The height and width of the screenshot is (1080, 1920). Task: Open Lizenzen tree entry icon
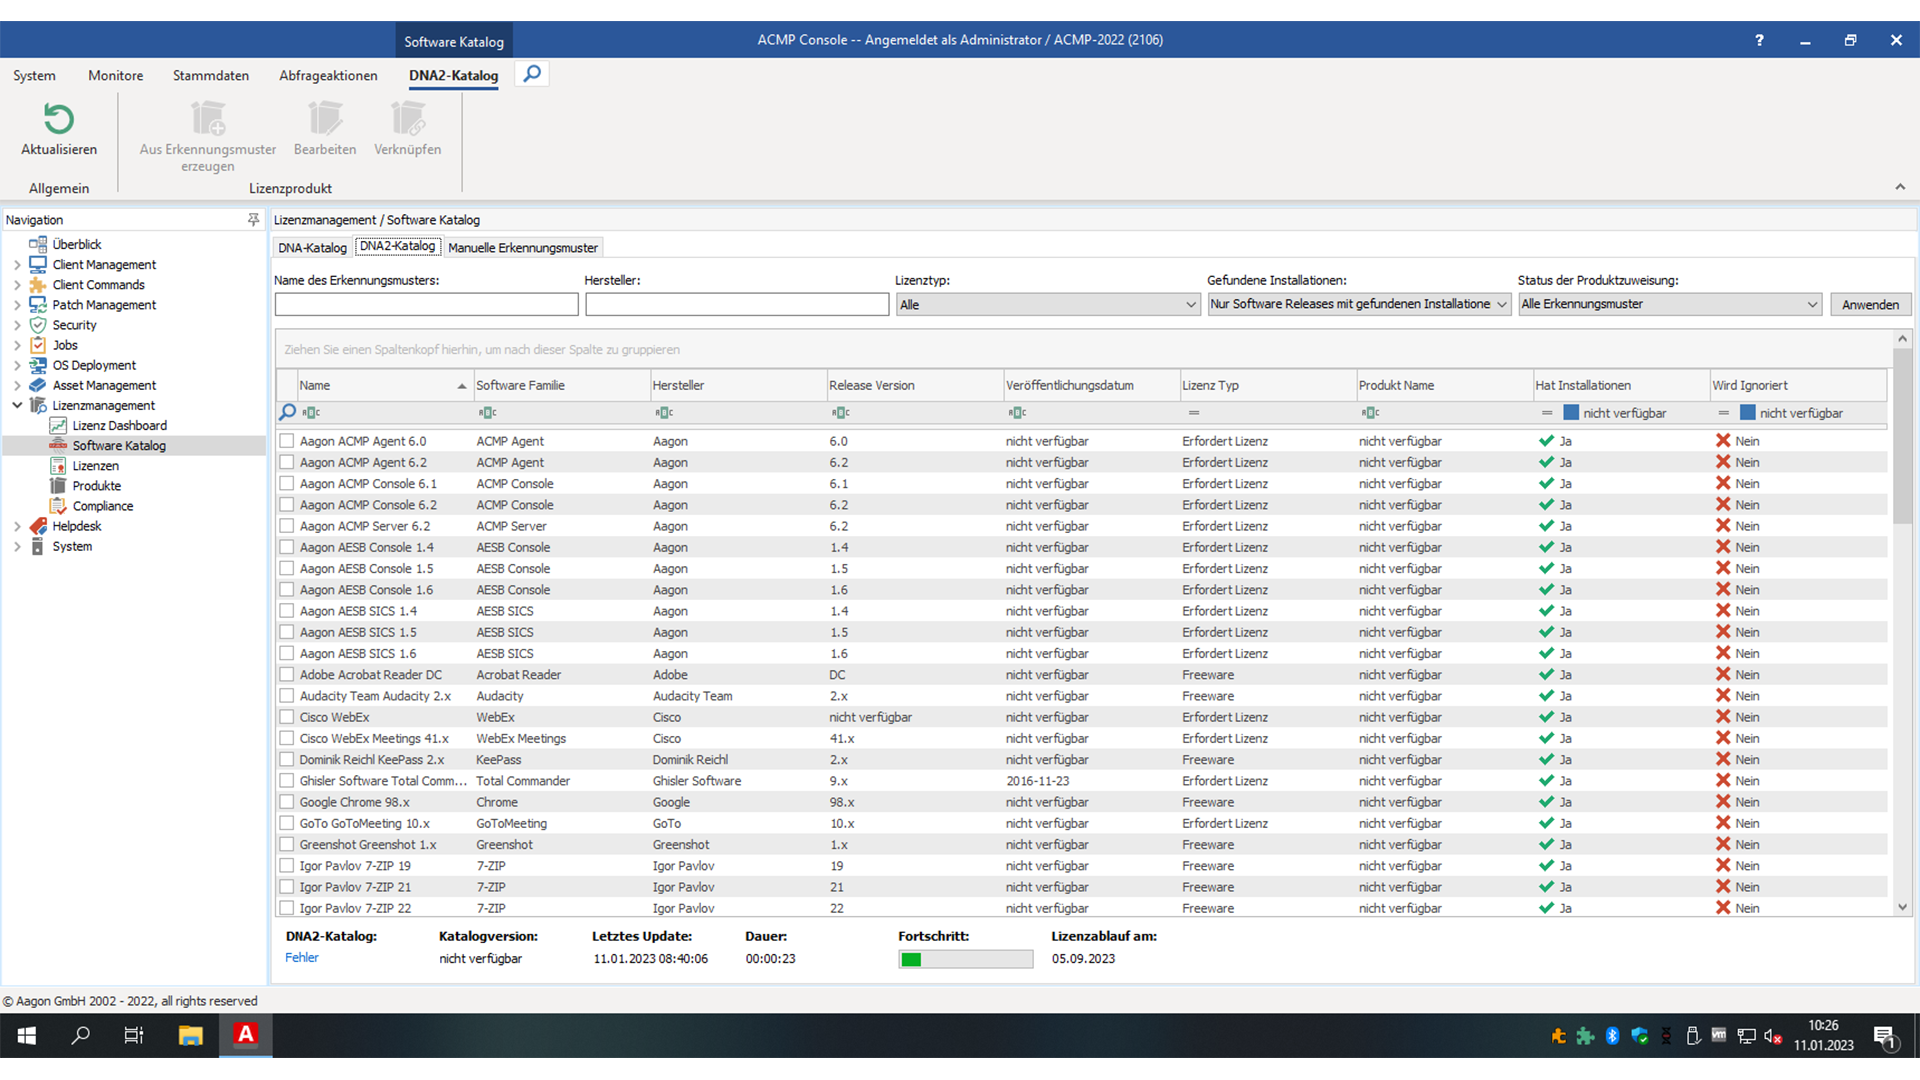coord(58,466)
